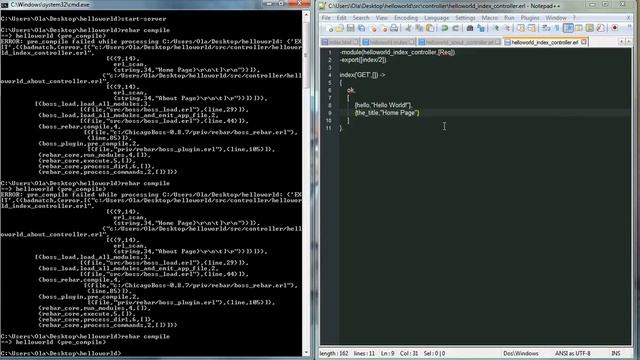
Task: Click the Zoom In toolbar icon
Action: pos(496,28)
